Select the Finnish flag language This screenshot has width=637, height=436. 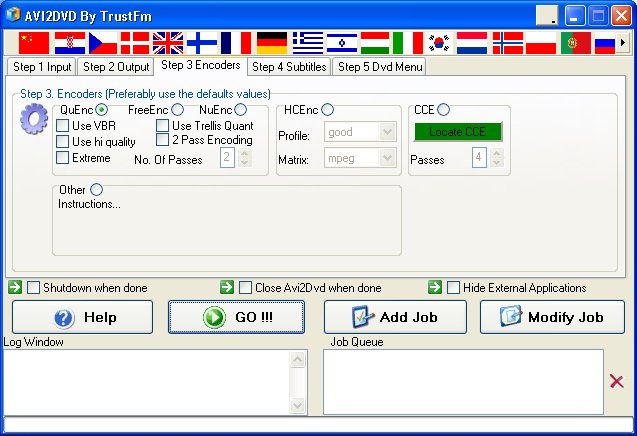(202, 43)
